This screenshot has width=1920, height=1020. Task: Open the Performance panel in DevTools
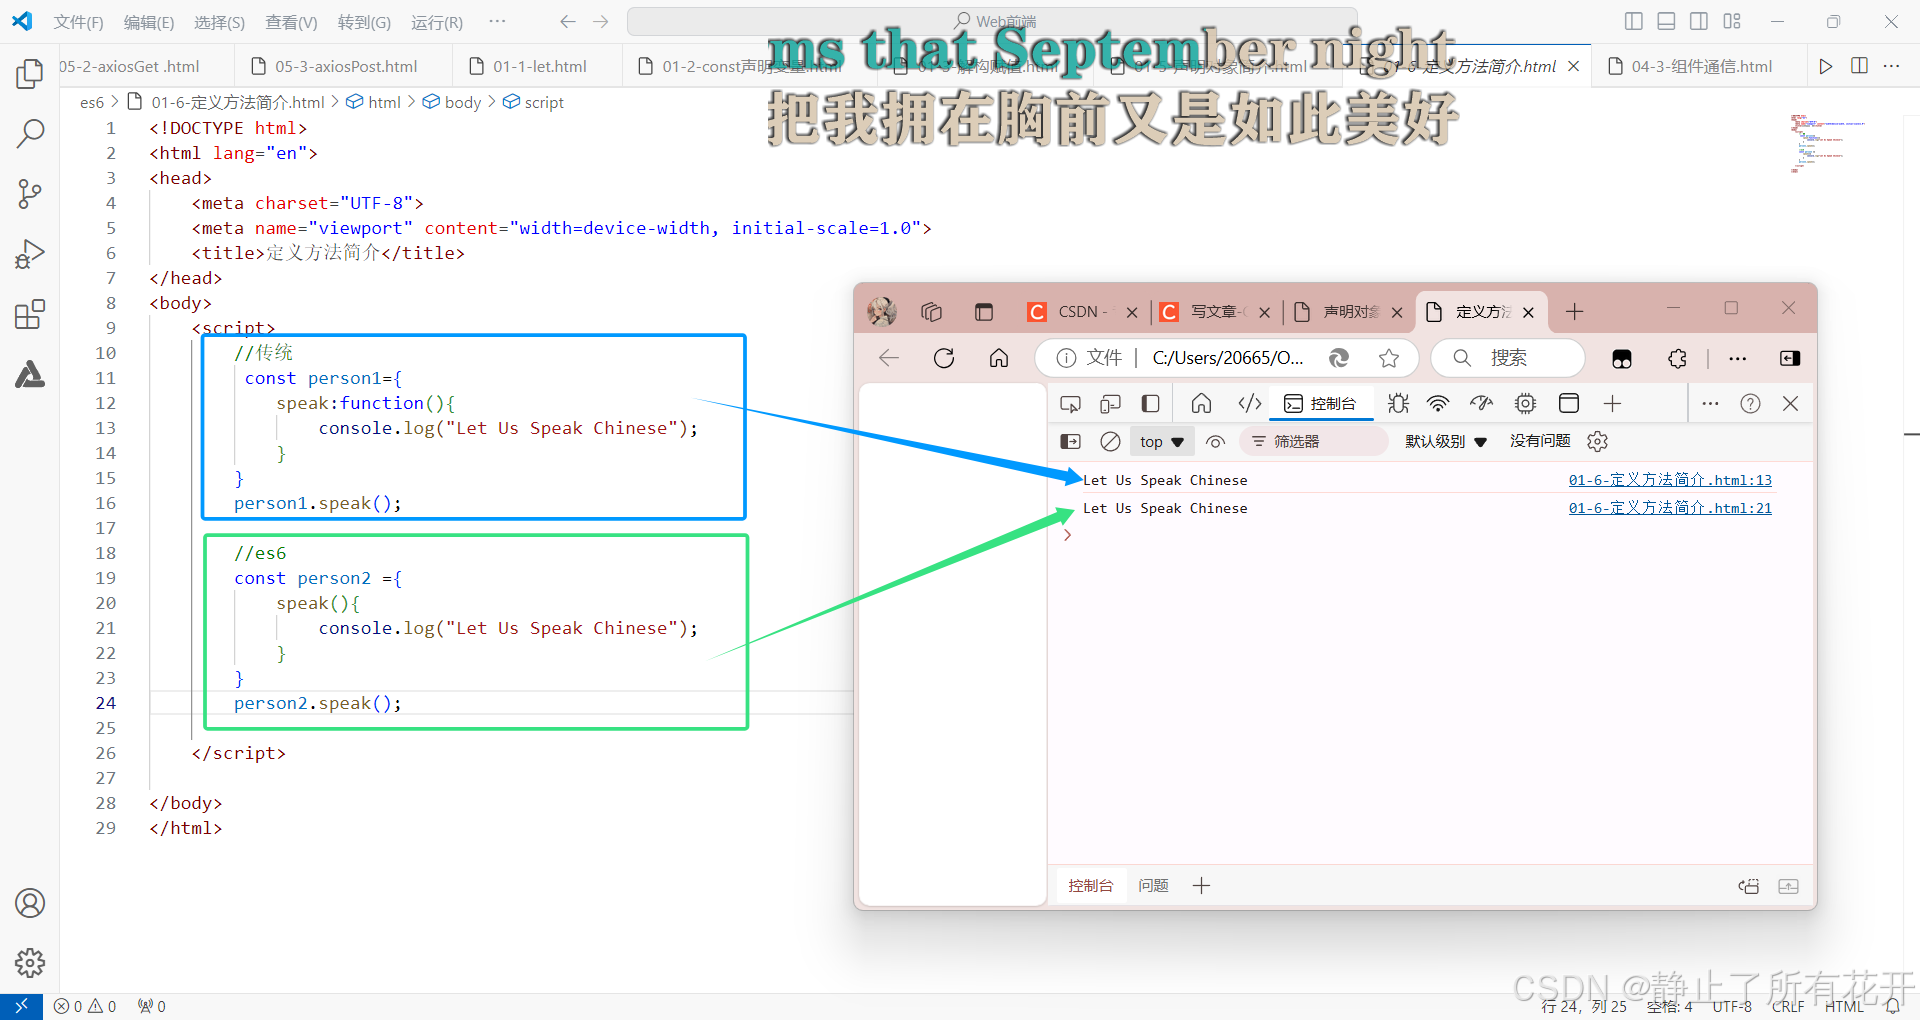1481,403
